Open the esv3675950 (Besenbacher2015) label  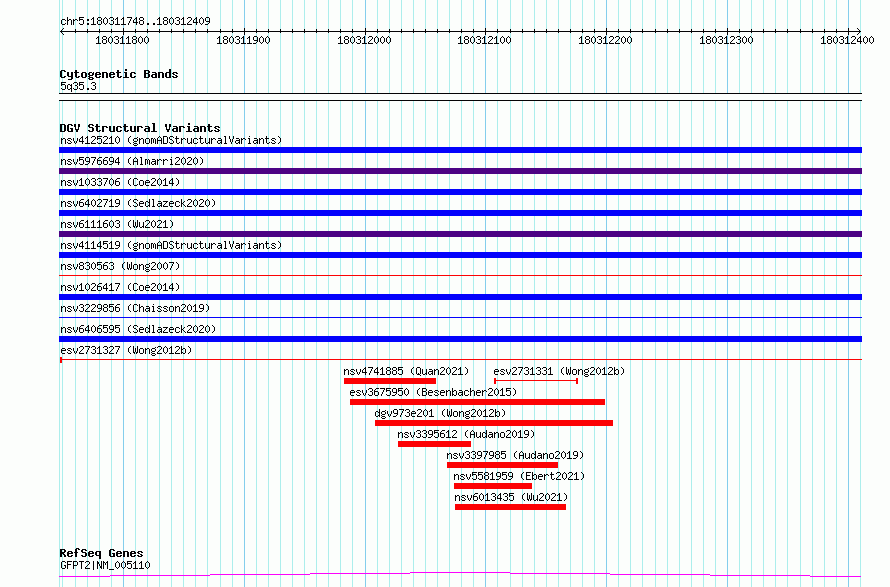click(x=433, y=392)
